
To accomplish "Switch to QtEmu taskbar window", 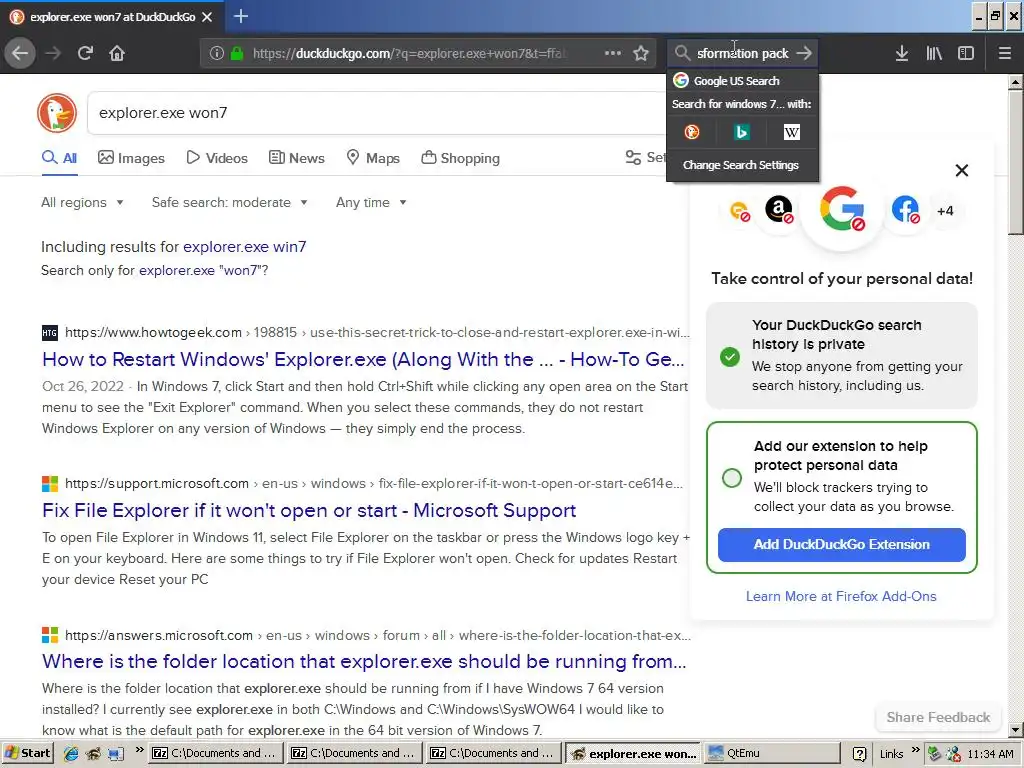I will 771,753.
